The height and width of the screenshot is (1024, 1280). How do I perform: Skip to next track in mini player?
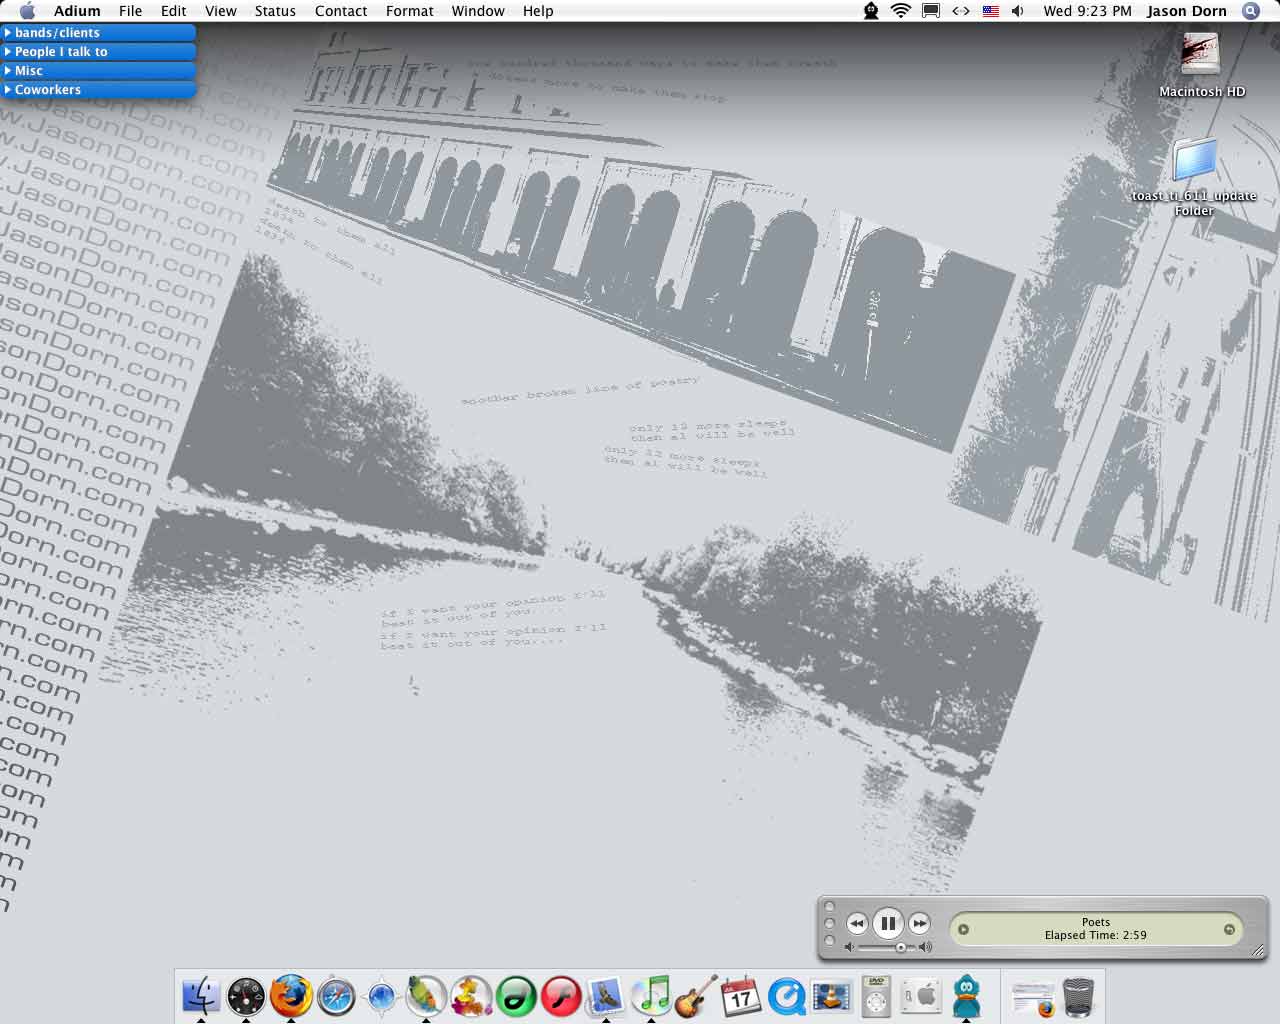pyautogui.click(x=920, y=923)
